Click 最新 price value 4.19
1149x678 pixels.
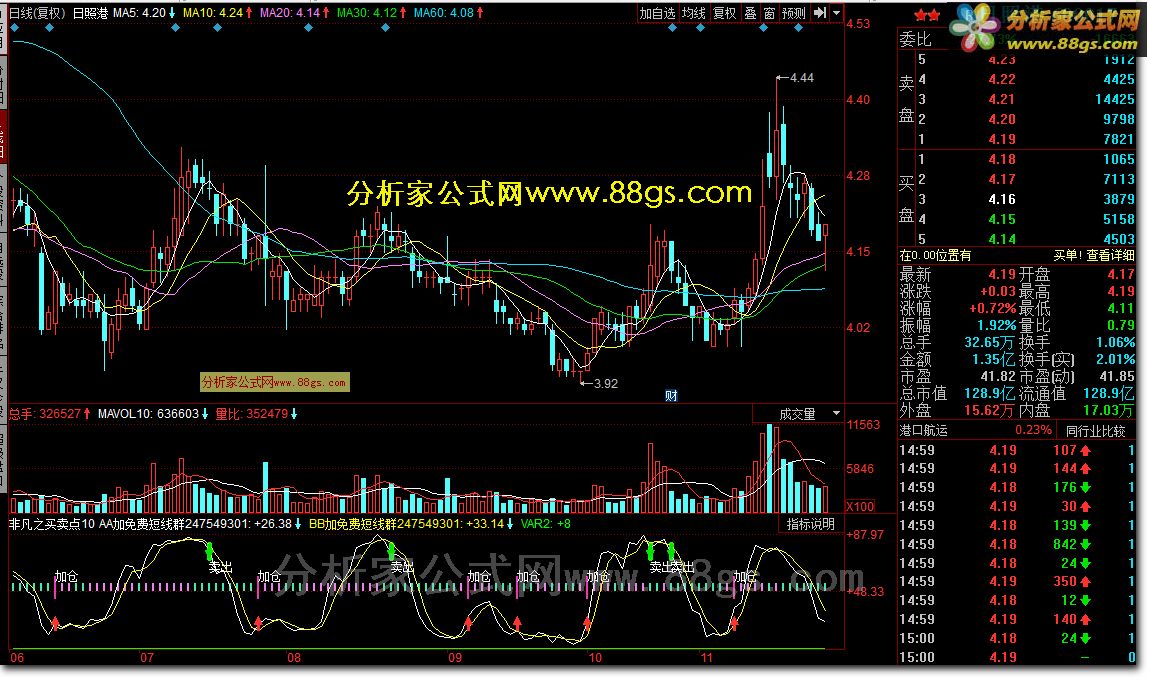pyautogui.click(x=1002, y=274)
